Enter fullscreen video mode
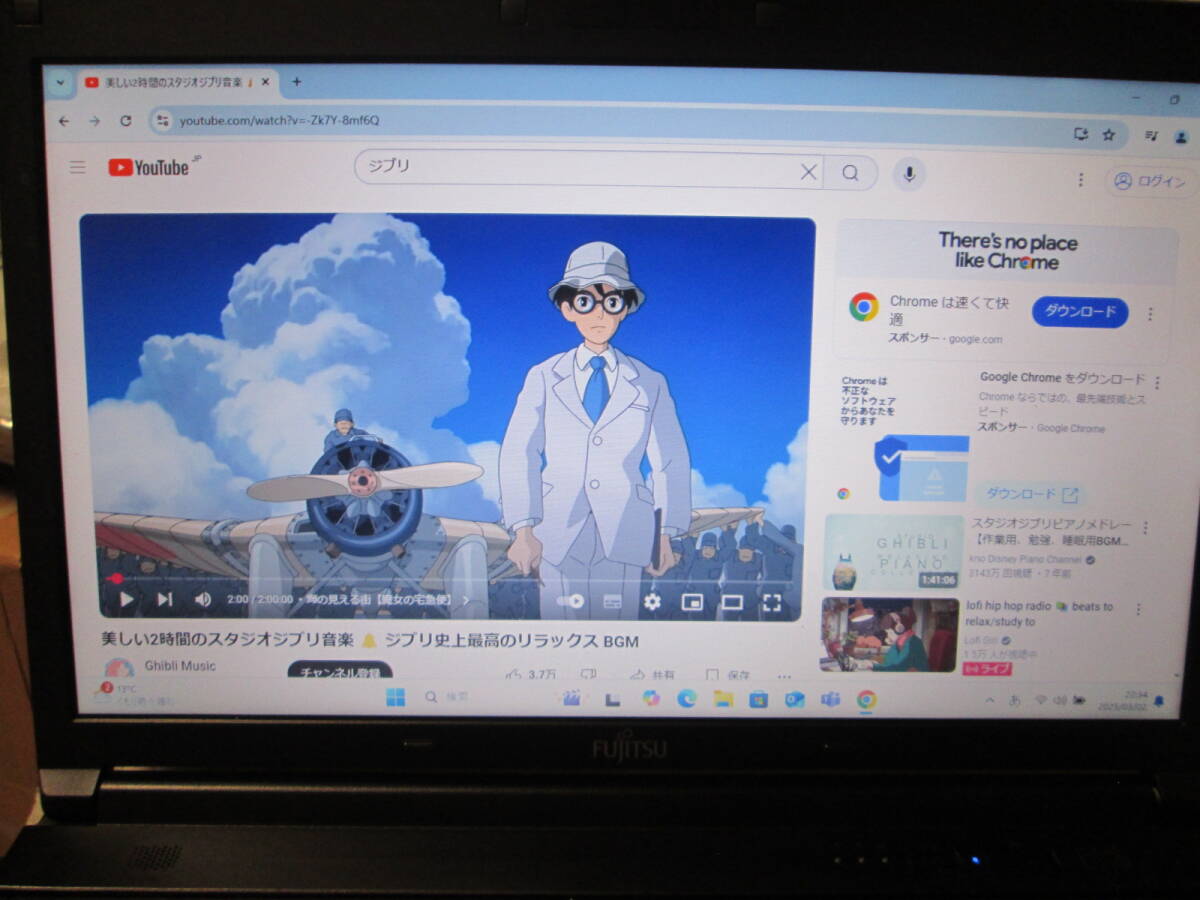This screenshot has width=1200, height=900. 772,602
